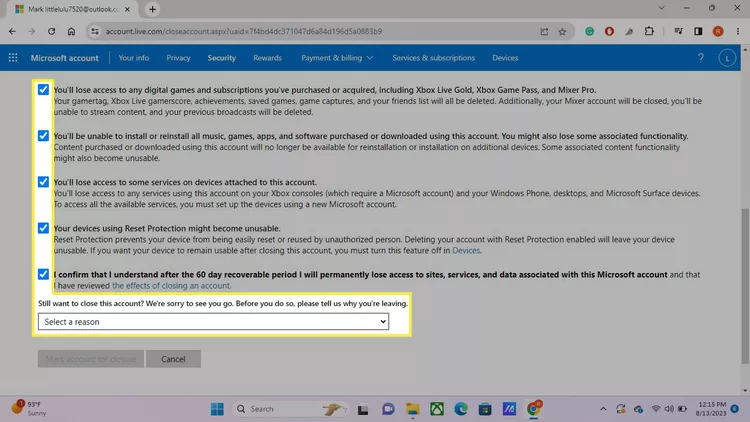The height and width of the screenshot is (422, 750).
Task: Uncheck the 60 day recoverable period confirmation
Action: point(43,274)
